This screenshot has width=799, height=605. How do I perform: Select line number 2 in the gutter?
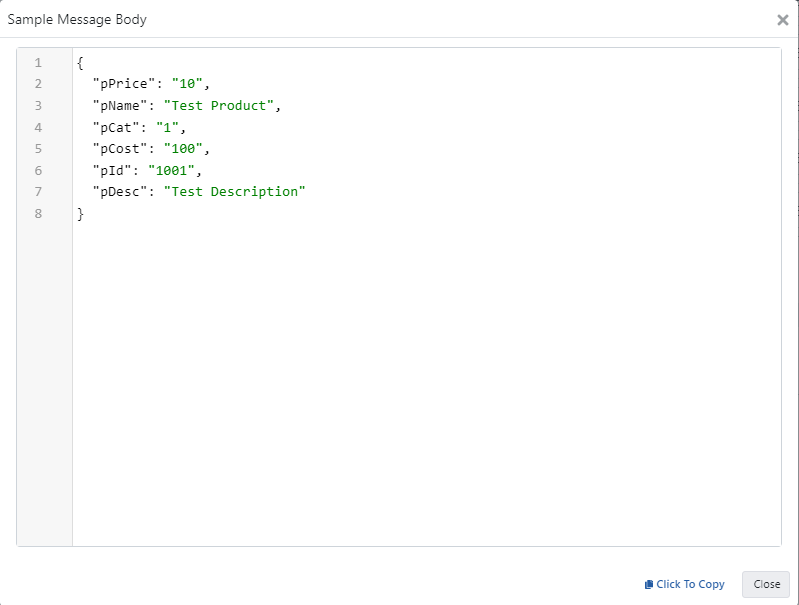pos(38,84)
